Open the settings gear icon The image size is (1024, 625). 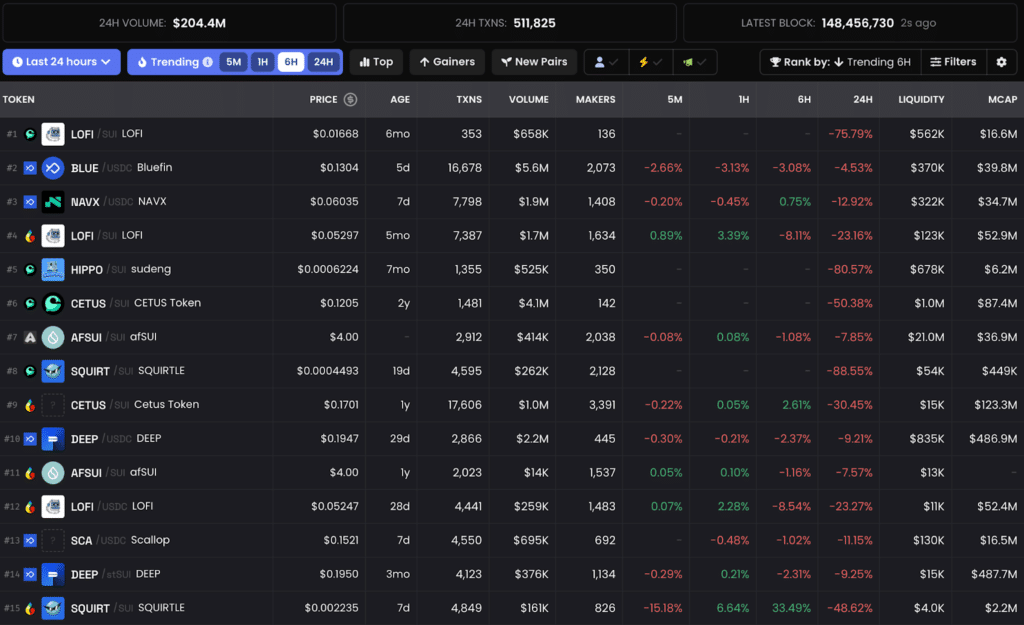click(1001, 62)
